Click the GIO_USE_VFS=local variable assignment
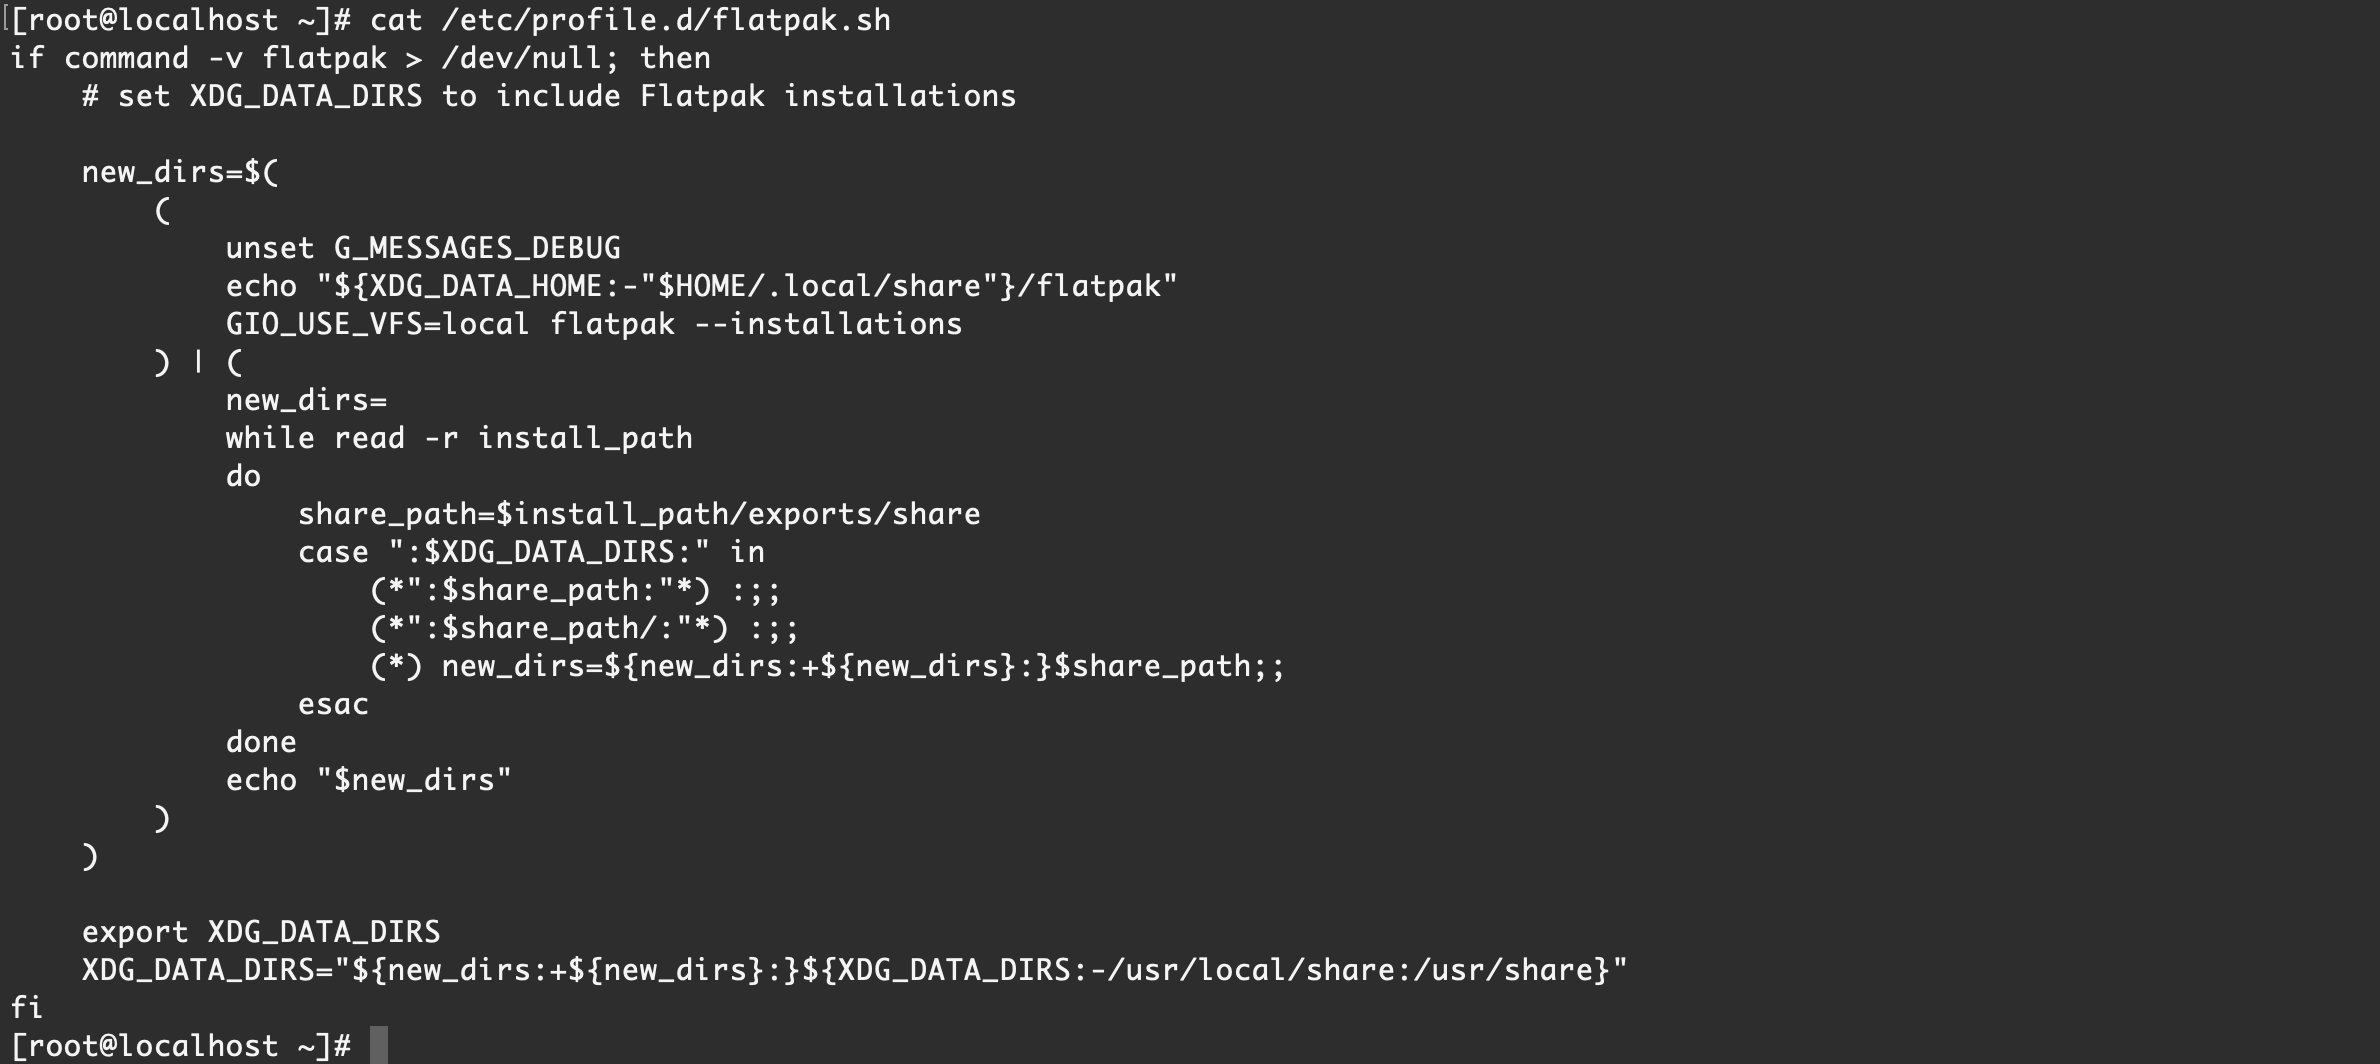This screenshot has width=2380, height=1064. tap(377, 324)
